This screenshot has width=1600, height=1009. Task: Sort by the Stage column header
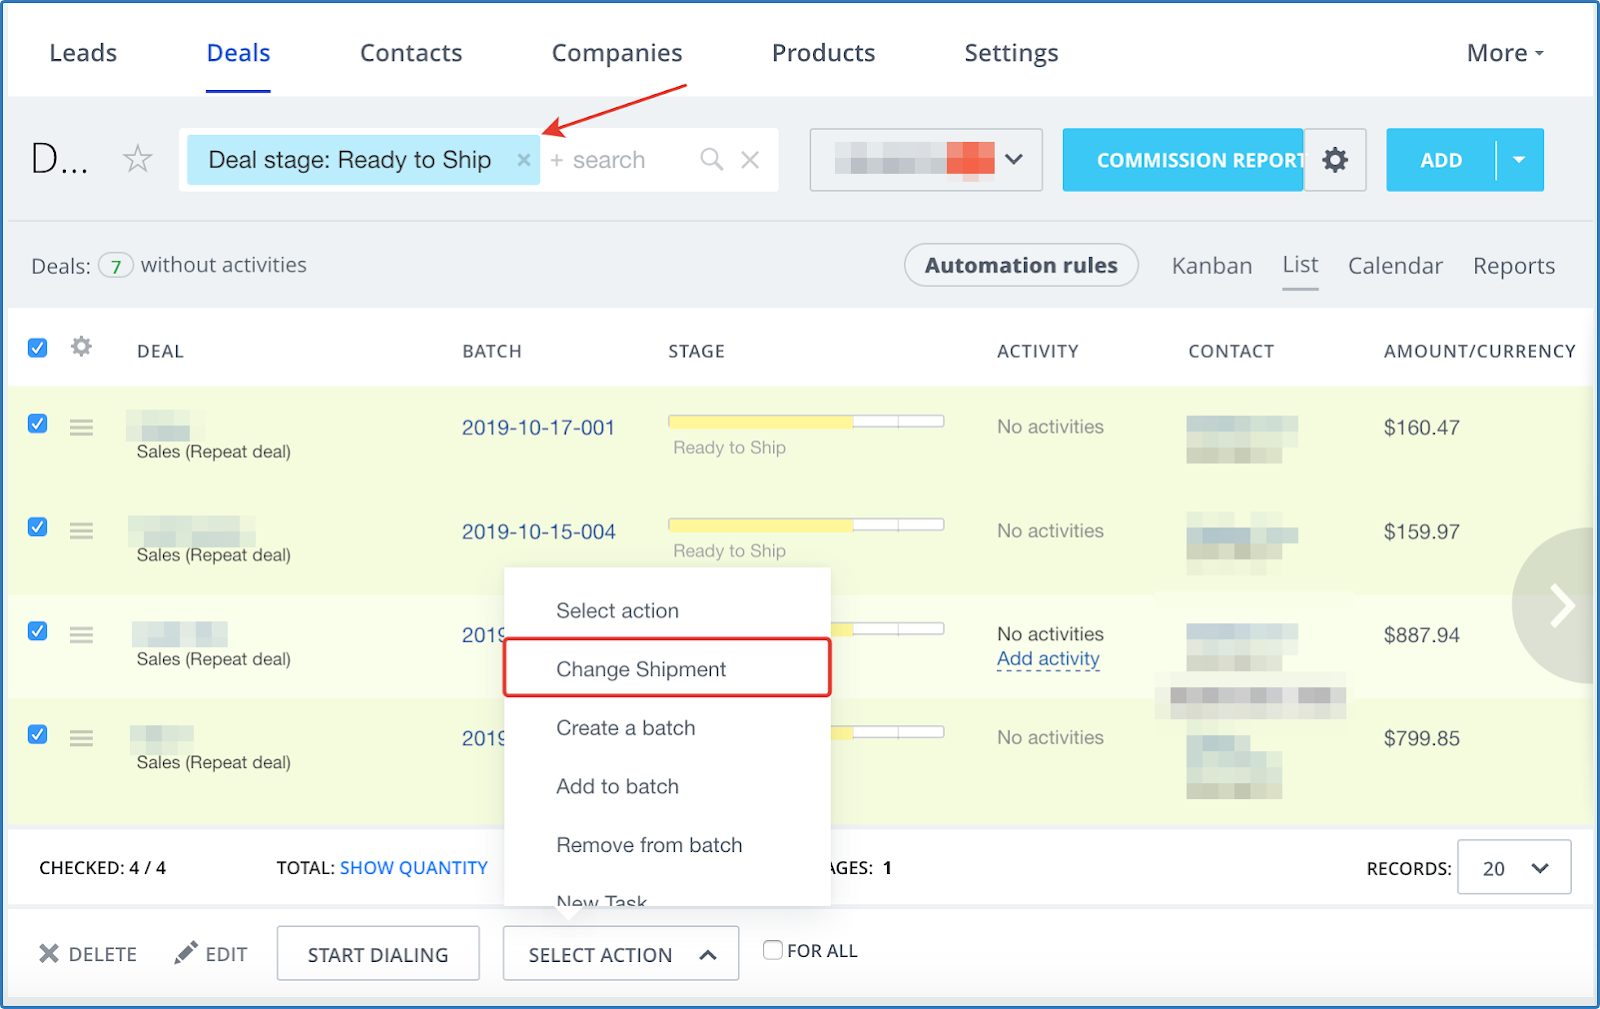tap(696, 351)
